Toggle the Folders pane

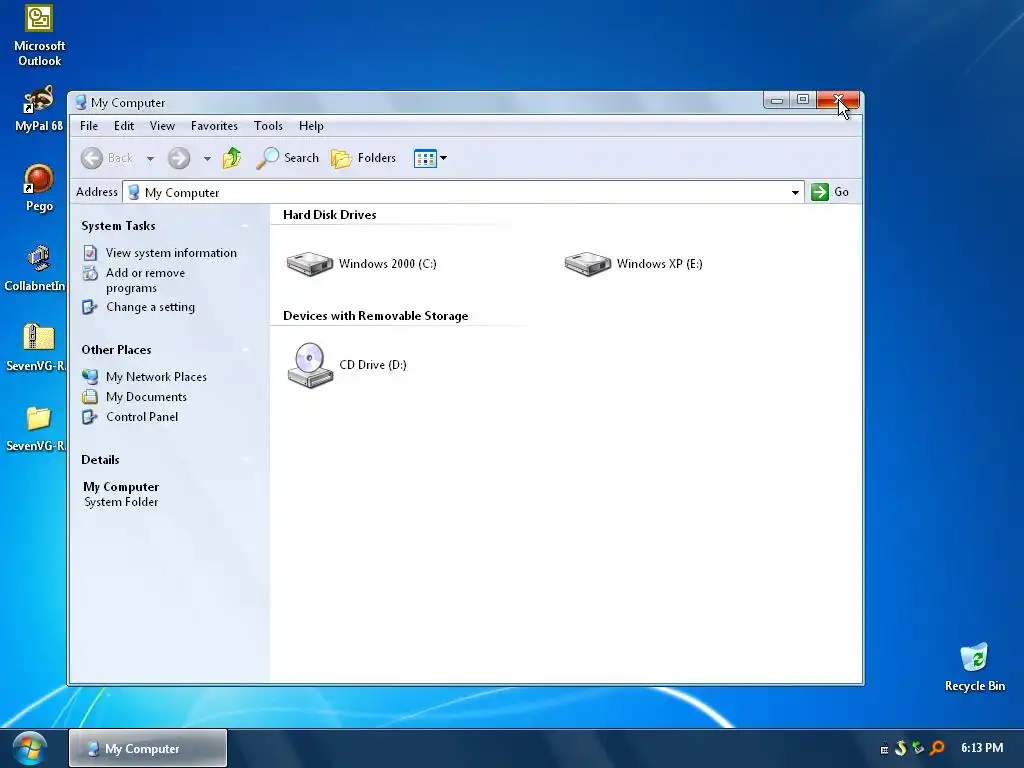pyautogui.click(x=364, y=158)
